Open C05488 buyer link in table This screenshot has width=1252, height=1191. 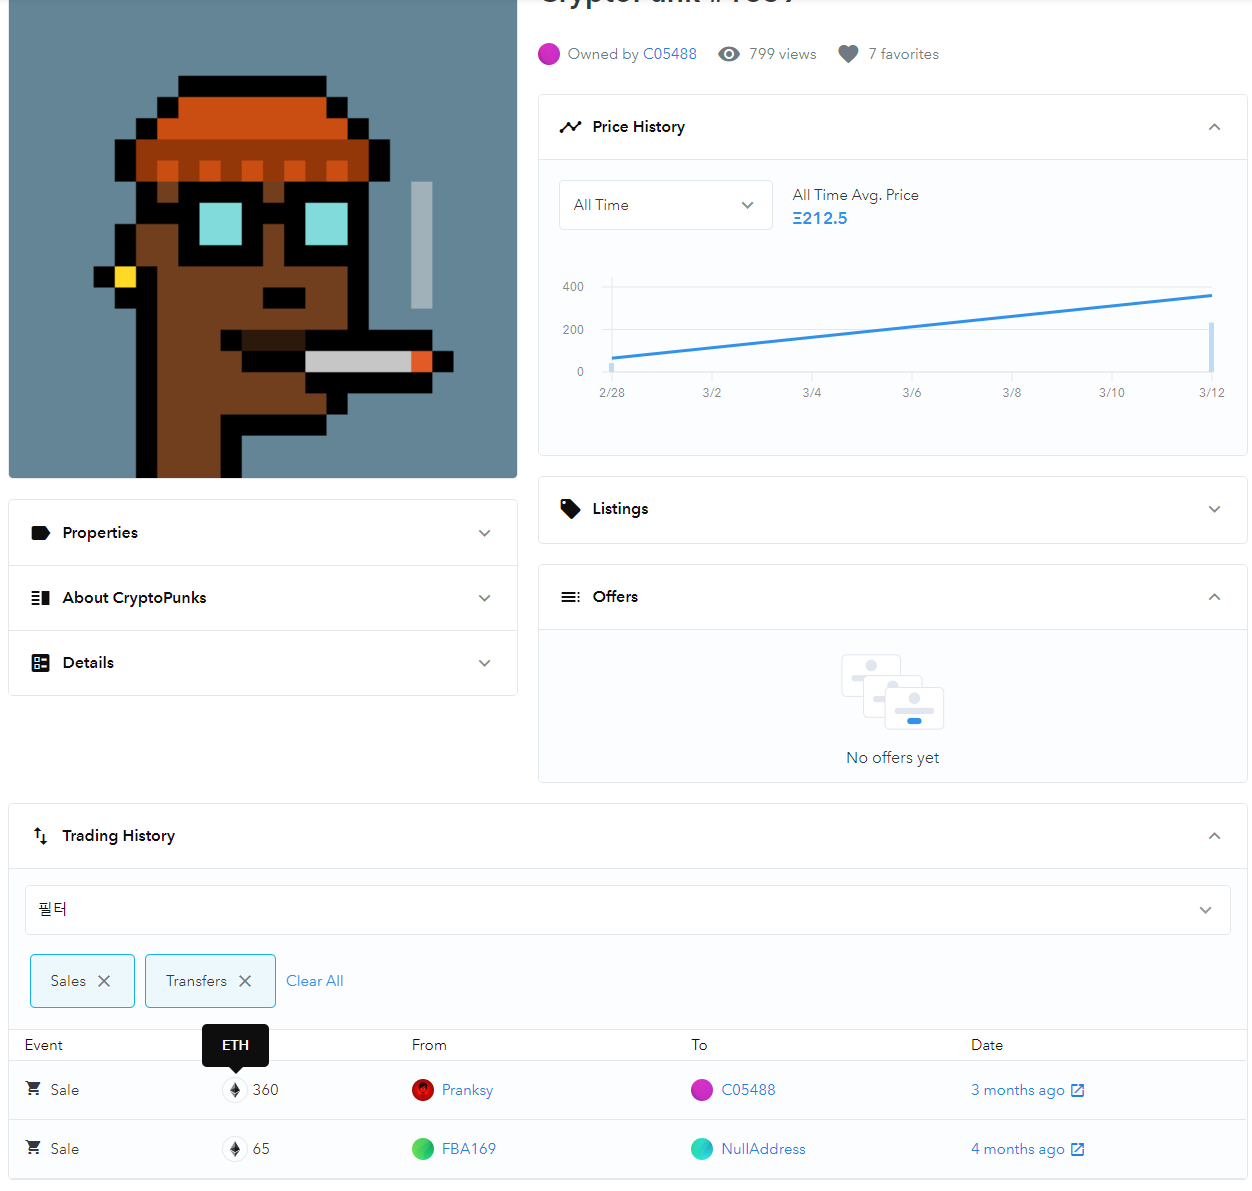click(748, 1090)
